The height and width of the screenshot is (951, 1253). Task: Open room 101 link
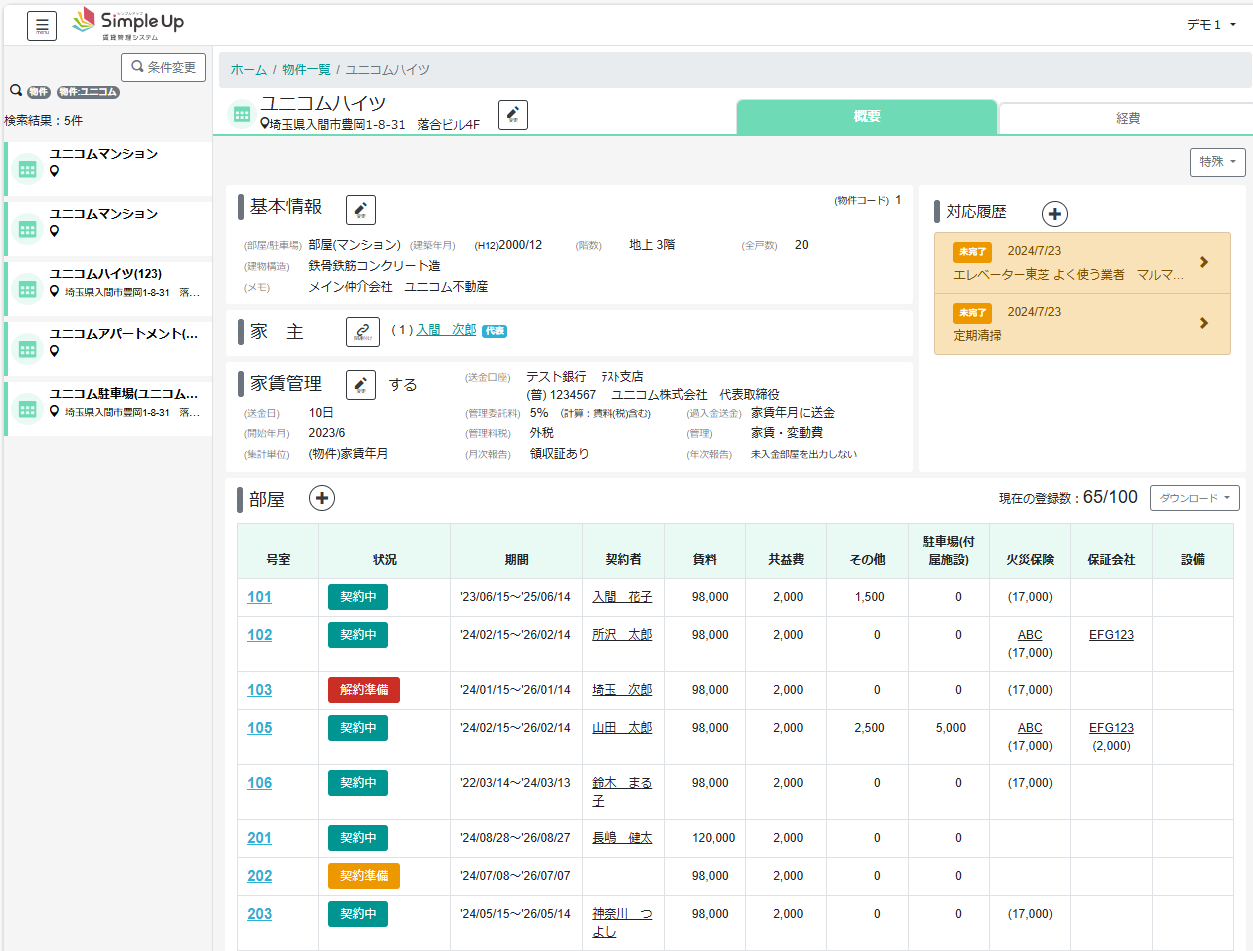click(259, 597)
